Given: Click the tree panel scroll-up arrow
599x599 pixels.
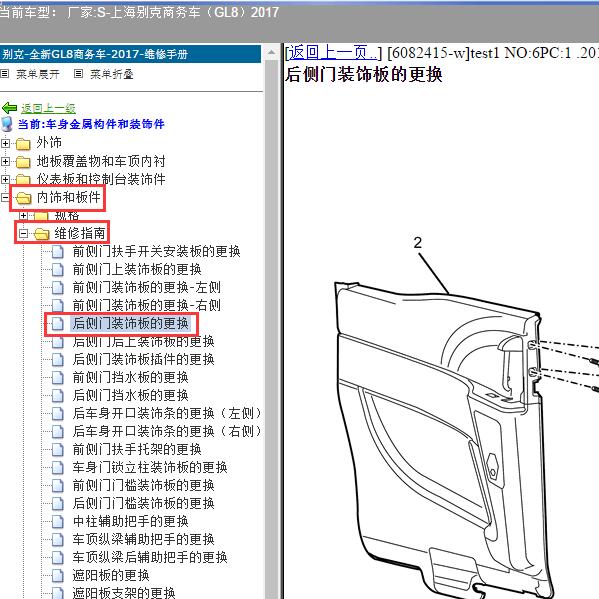Looking at the screenshot, I should pos(271,53).
